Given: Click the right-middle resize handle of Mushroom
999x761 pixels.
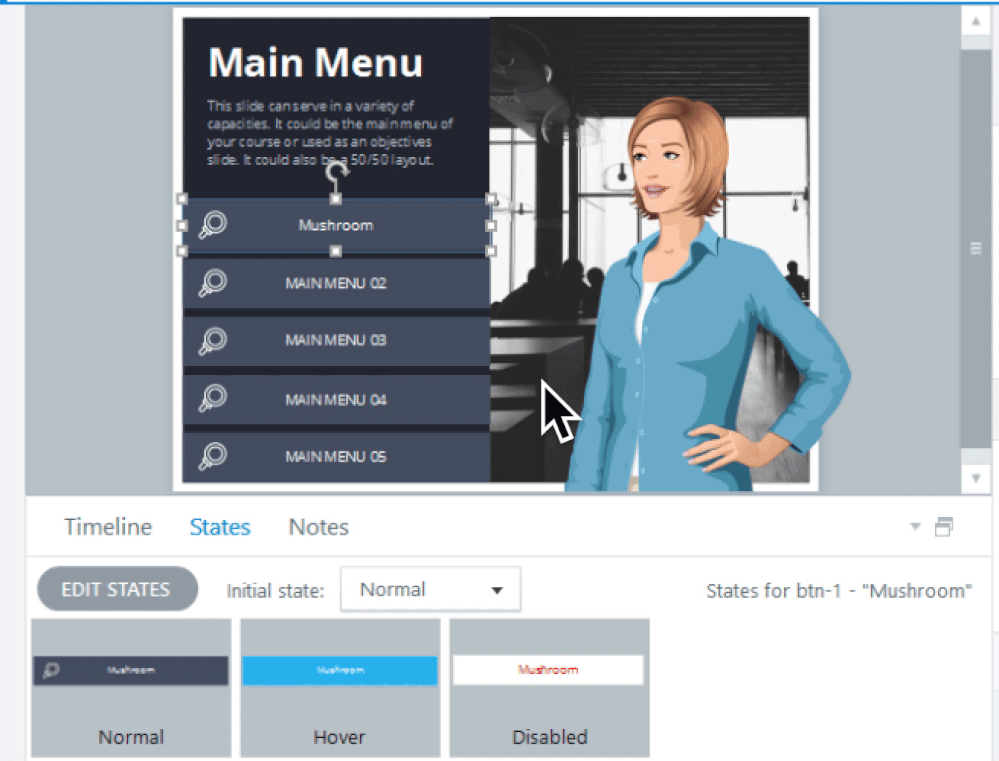Looking at the screenshot, I should tap(491, 226).
